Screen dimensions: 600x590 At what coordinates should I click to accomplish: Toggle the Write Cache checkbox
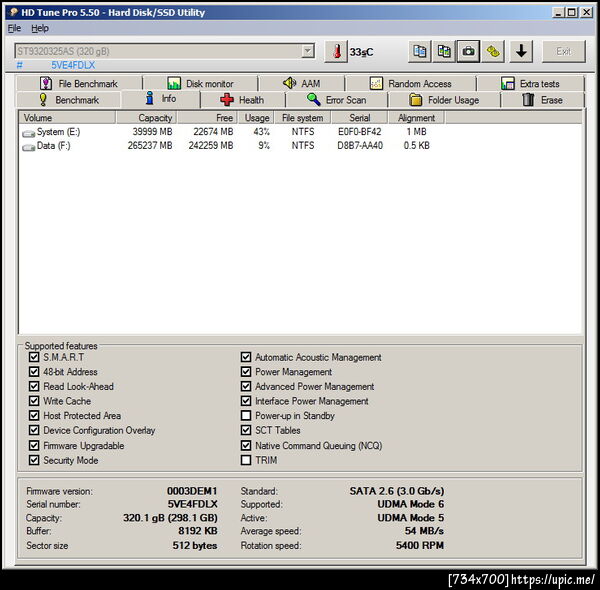pyautogui.click(x=34, y=401)
